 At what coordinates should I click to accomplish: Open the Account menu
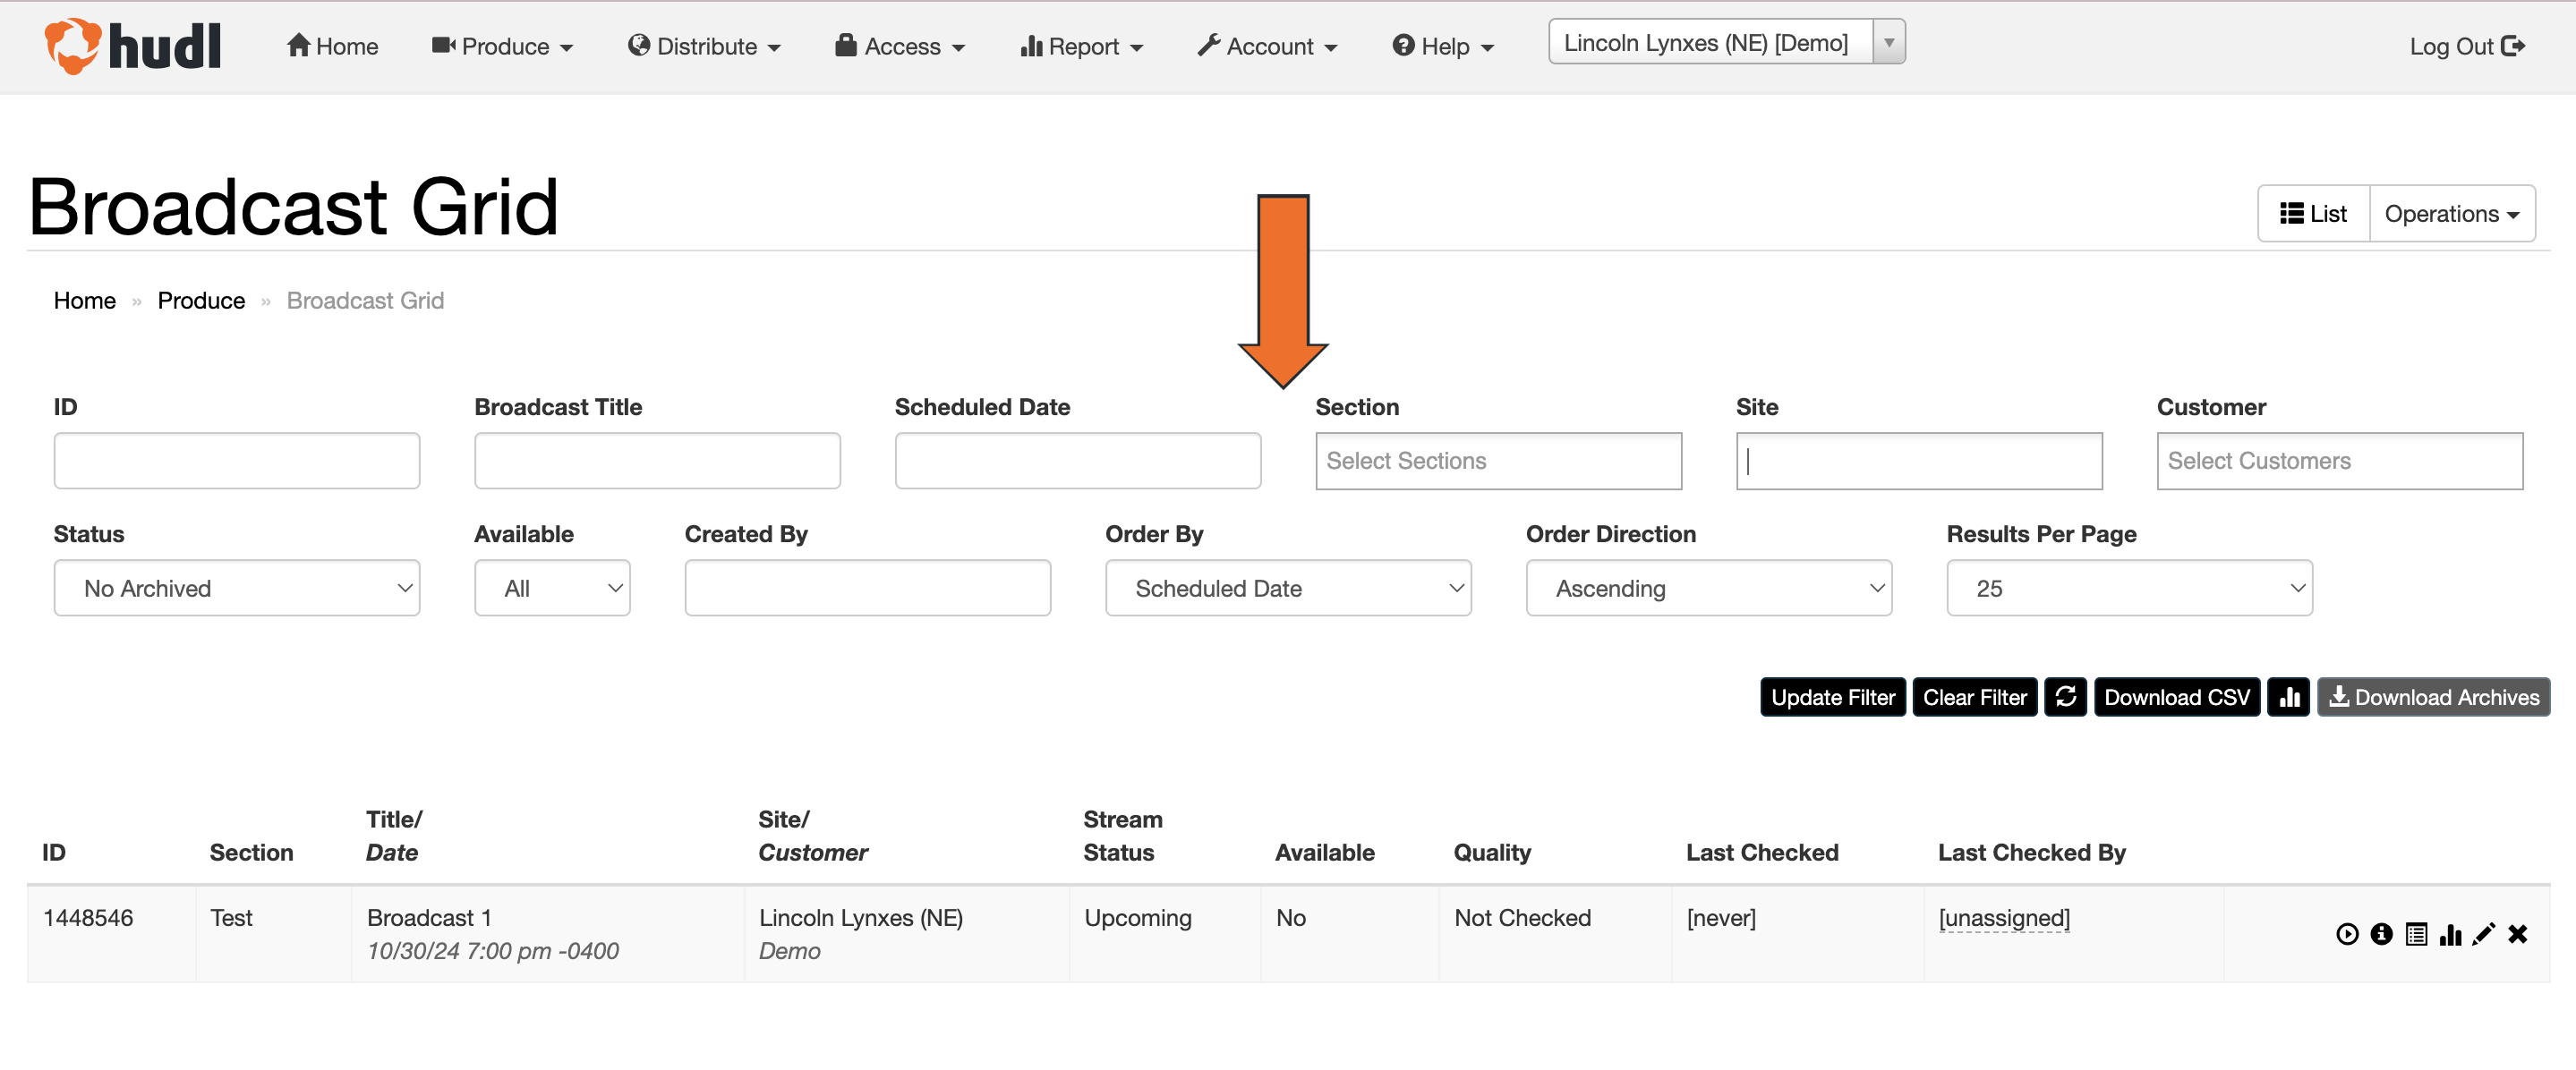pyautogui.click(x=1267, y=46)
